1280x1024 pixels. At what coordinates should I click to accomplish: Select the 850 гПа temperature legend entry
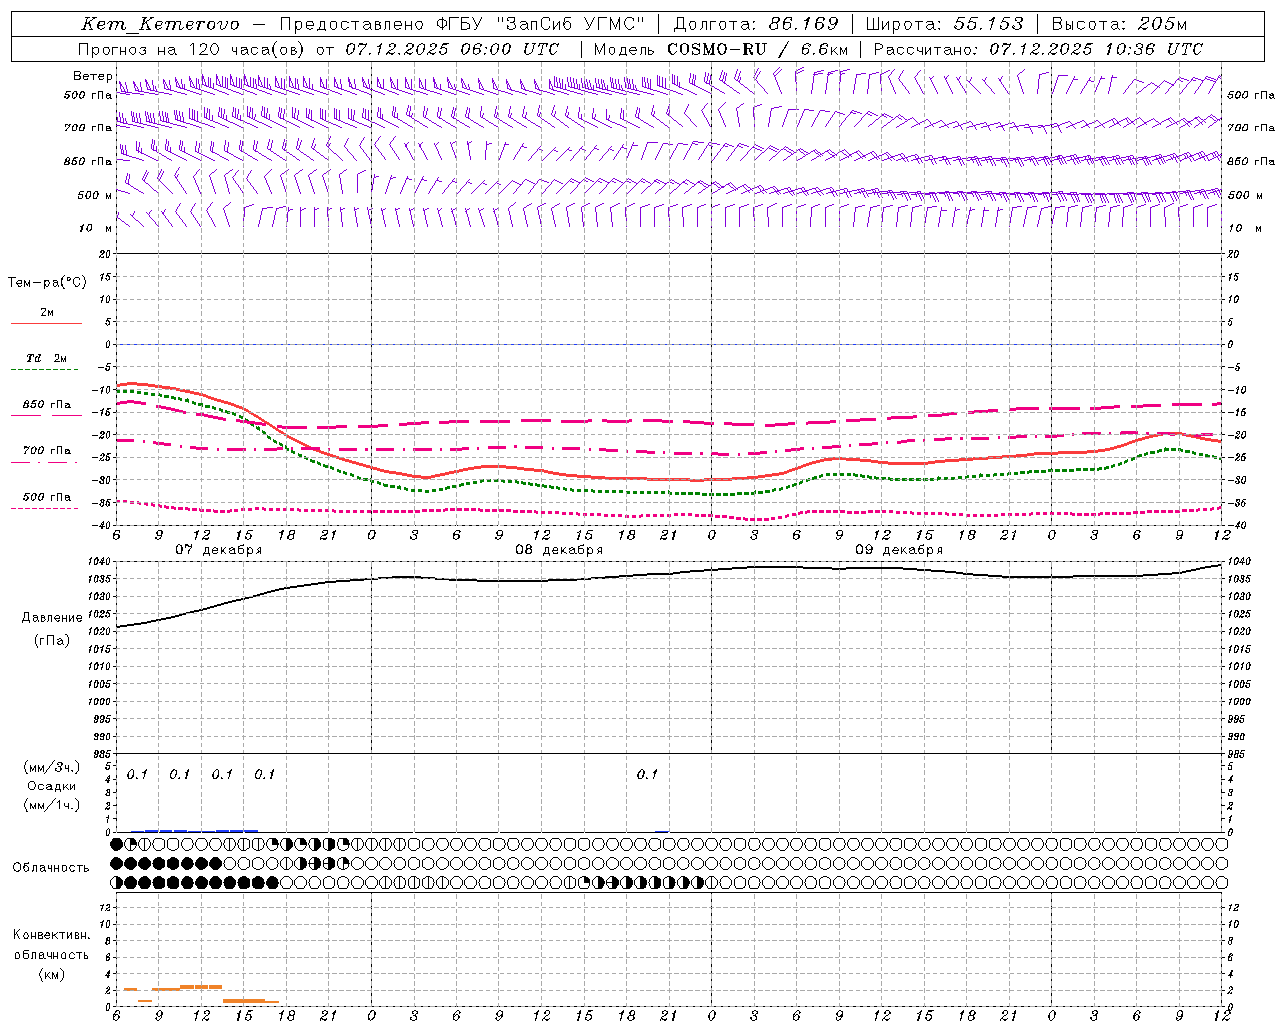click(46, 405)
